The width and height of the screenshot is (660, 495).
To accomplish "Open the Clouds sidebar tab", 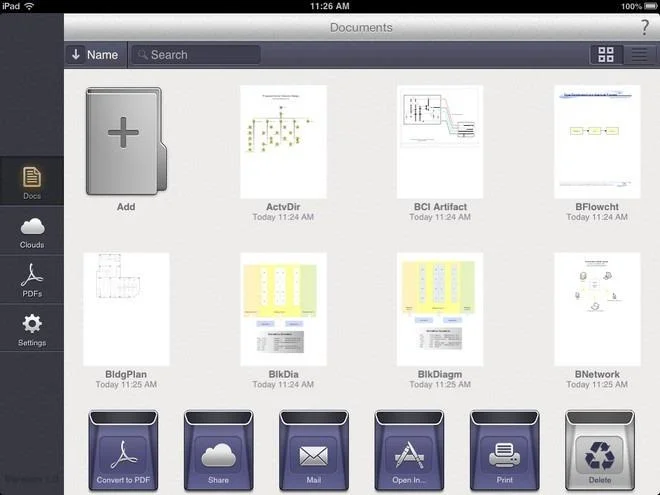I will 32,233.
